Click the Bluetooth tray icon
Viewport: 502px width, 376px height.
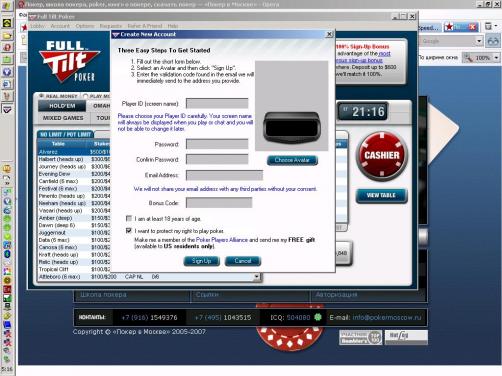click(x=7, y=254)
